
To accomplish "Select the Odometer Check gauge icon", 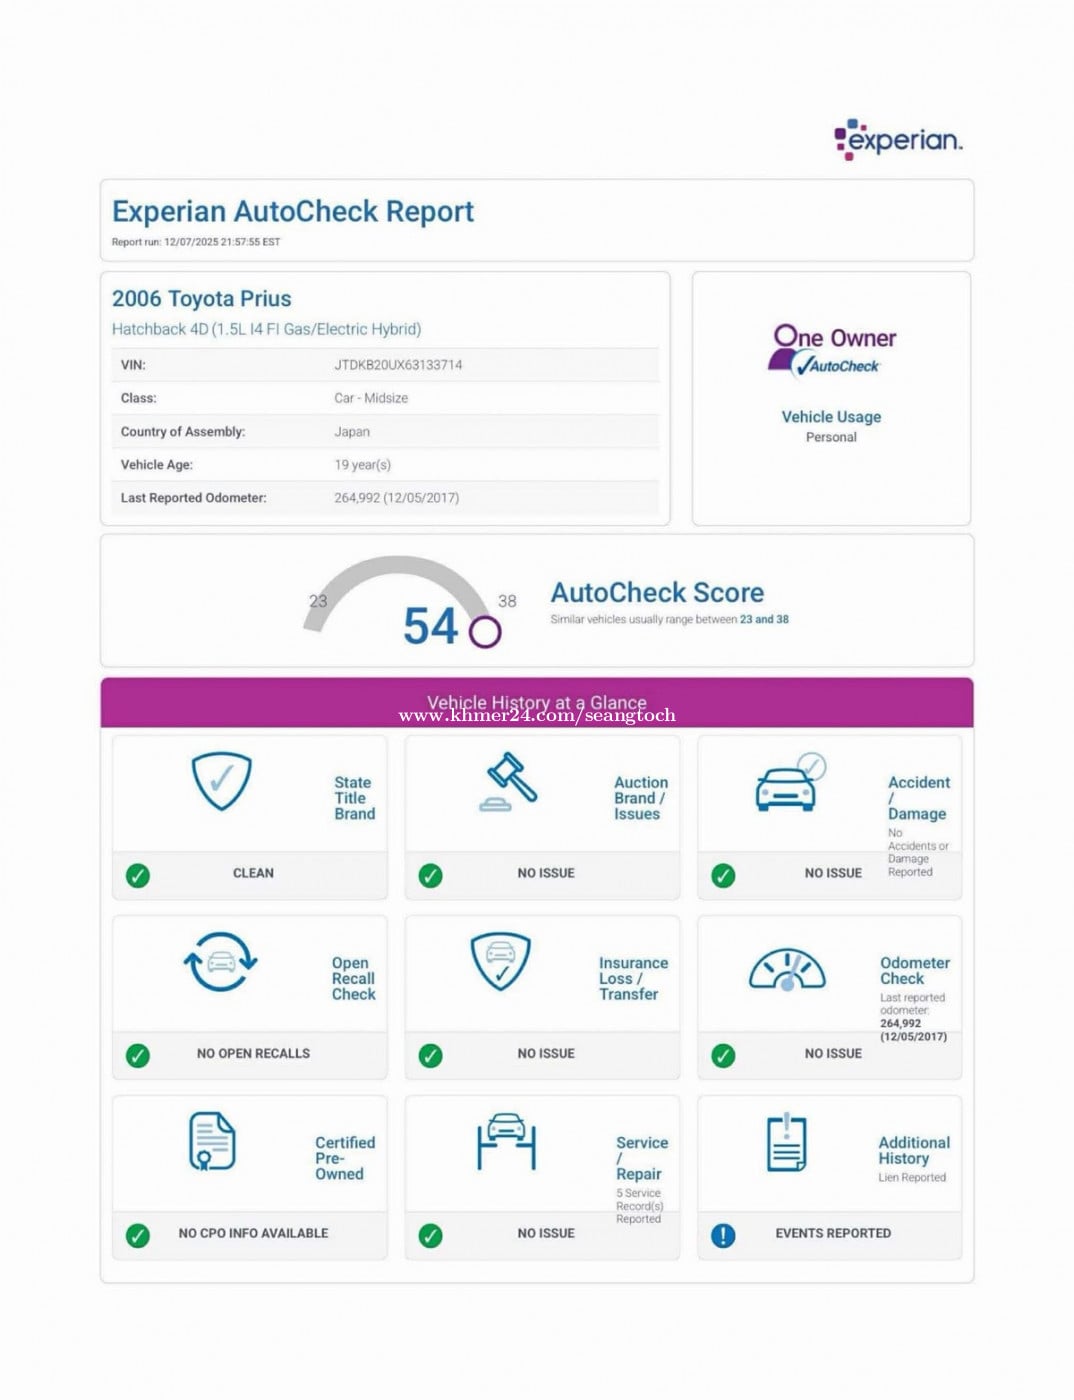I will (787, 969).
